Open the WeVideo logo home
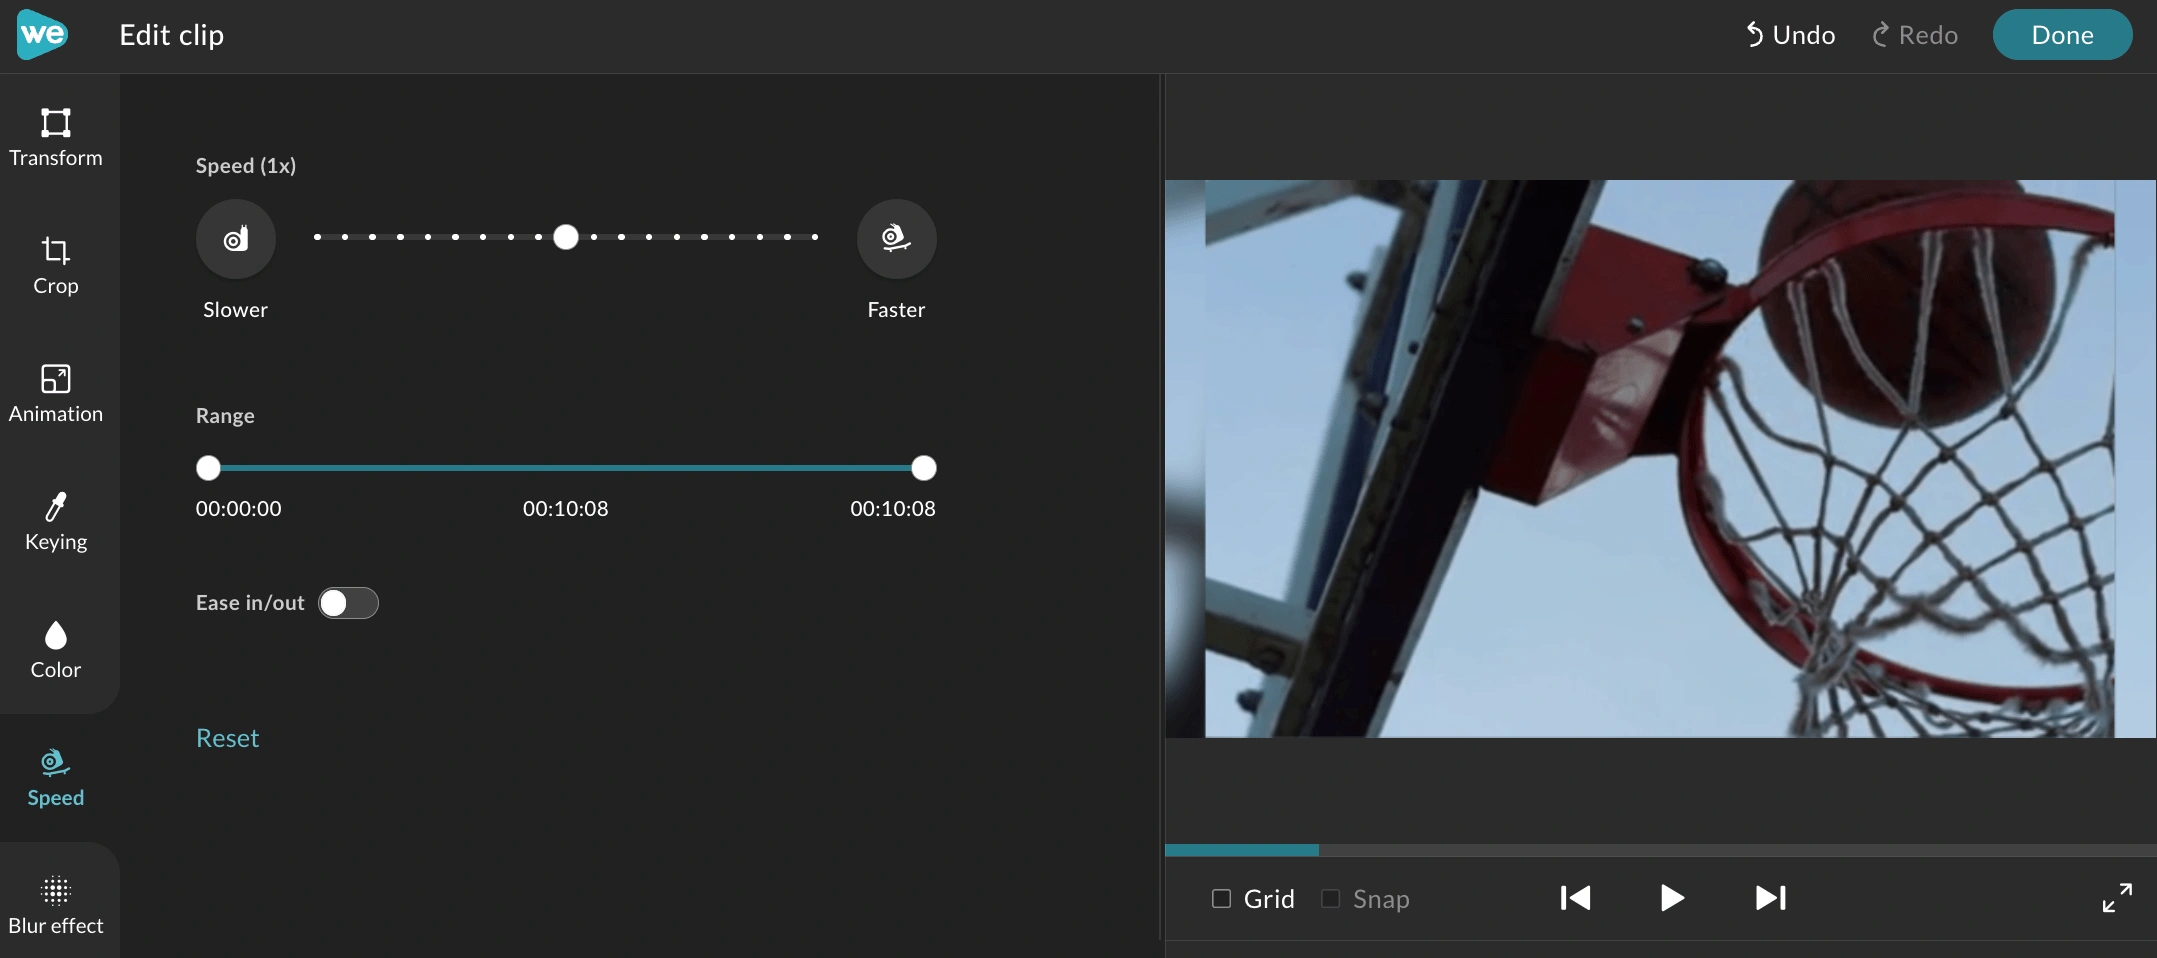The image size is (2157, 958). click(43, 35)
